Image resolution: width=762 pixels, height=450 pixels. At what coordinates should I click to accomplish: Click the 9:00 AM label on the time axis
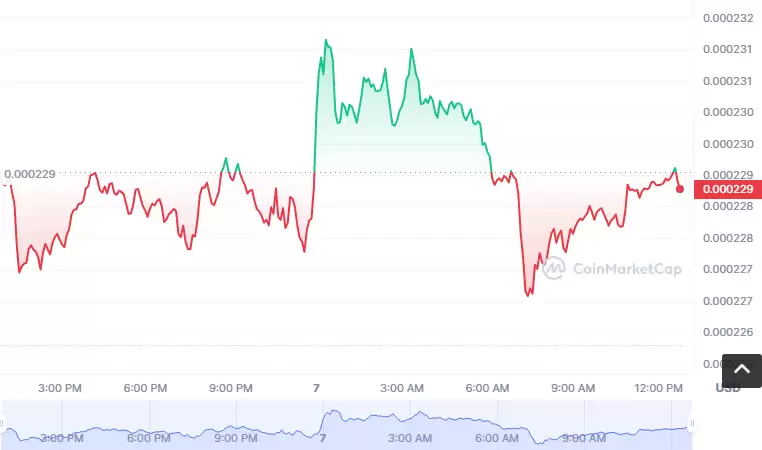pos(574,387)
